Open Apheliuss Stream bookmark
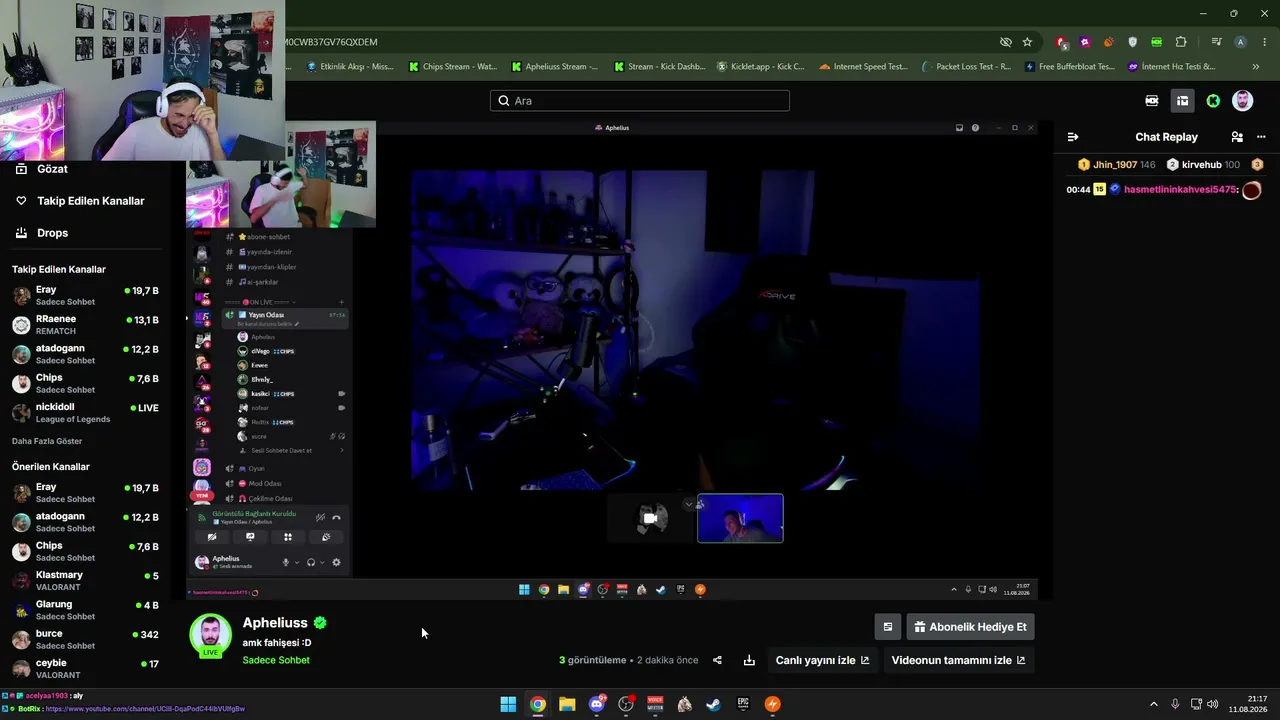 [555, 67]
